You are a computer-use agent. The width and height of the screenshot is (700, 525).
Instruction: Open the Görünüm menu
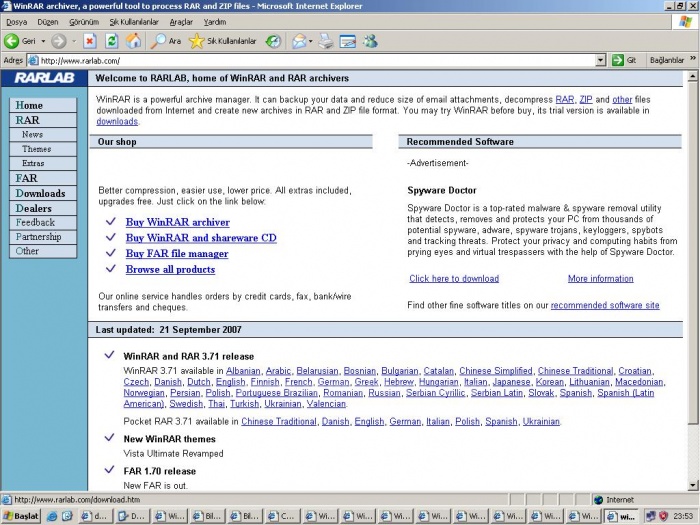[82, 21]
